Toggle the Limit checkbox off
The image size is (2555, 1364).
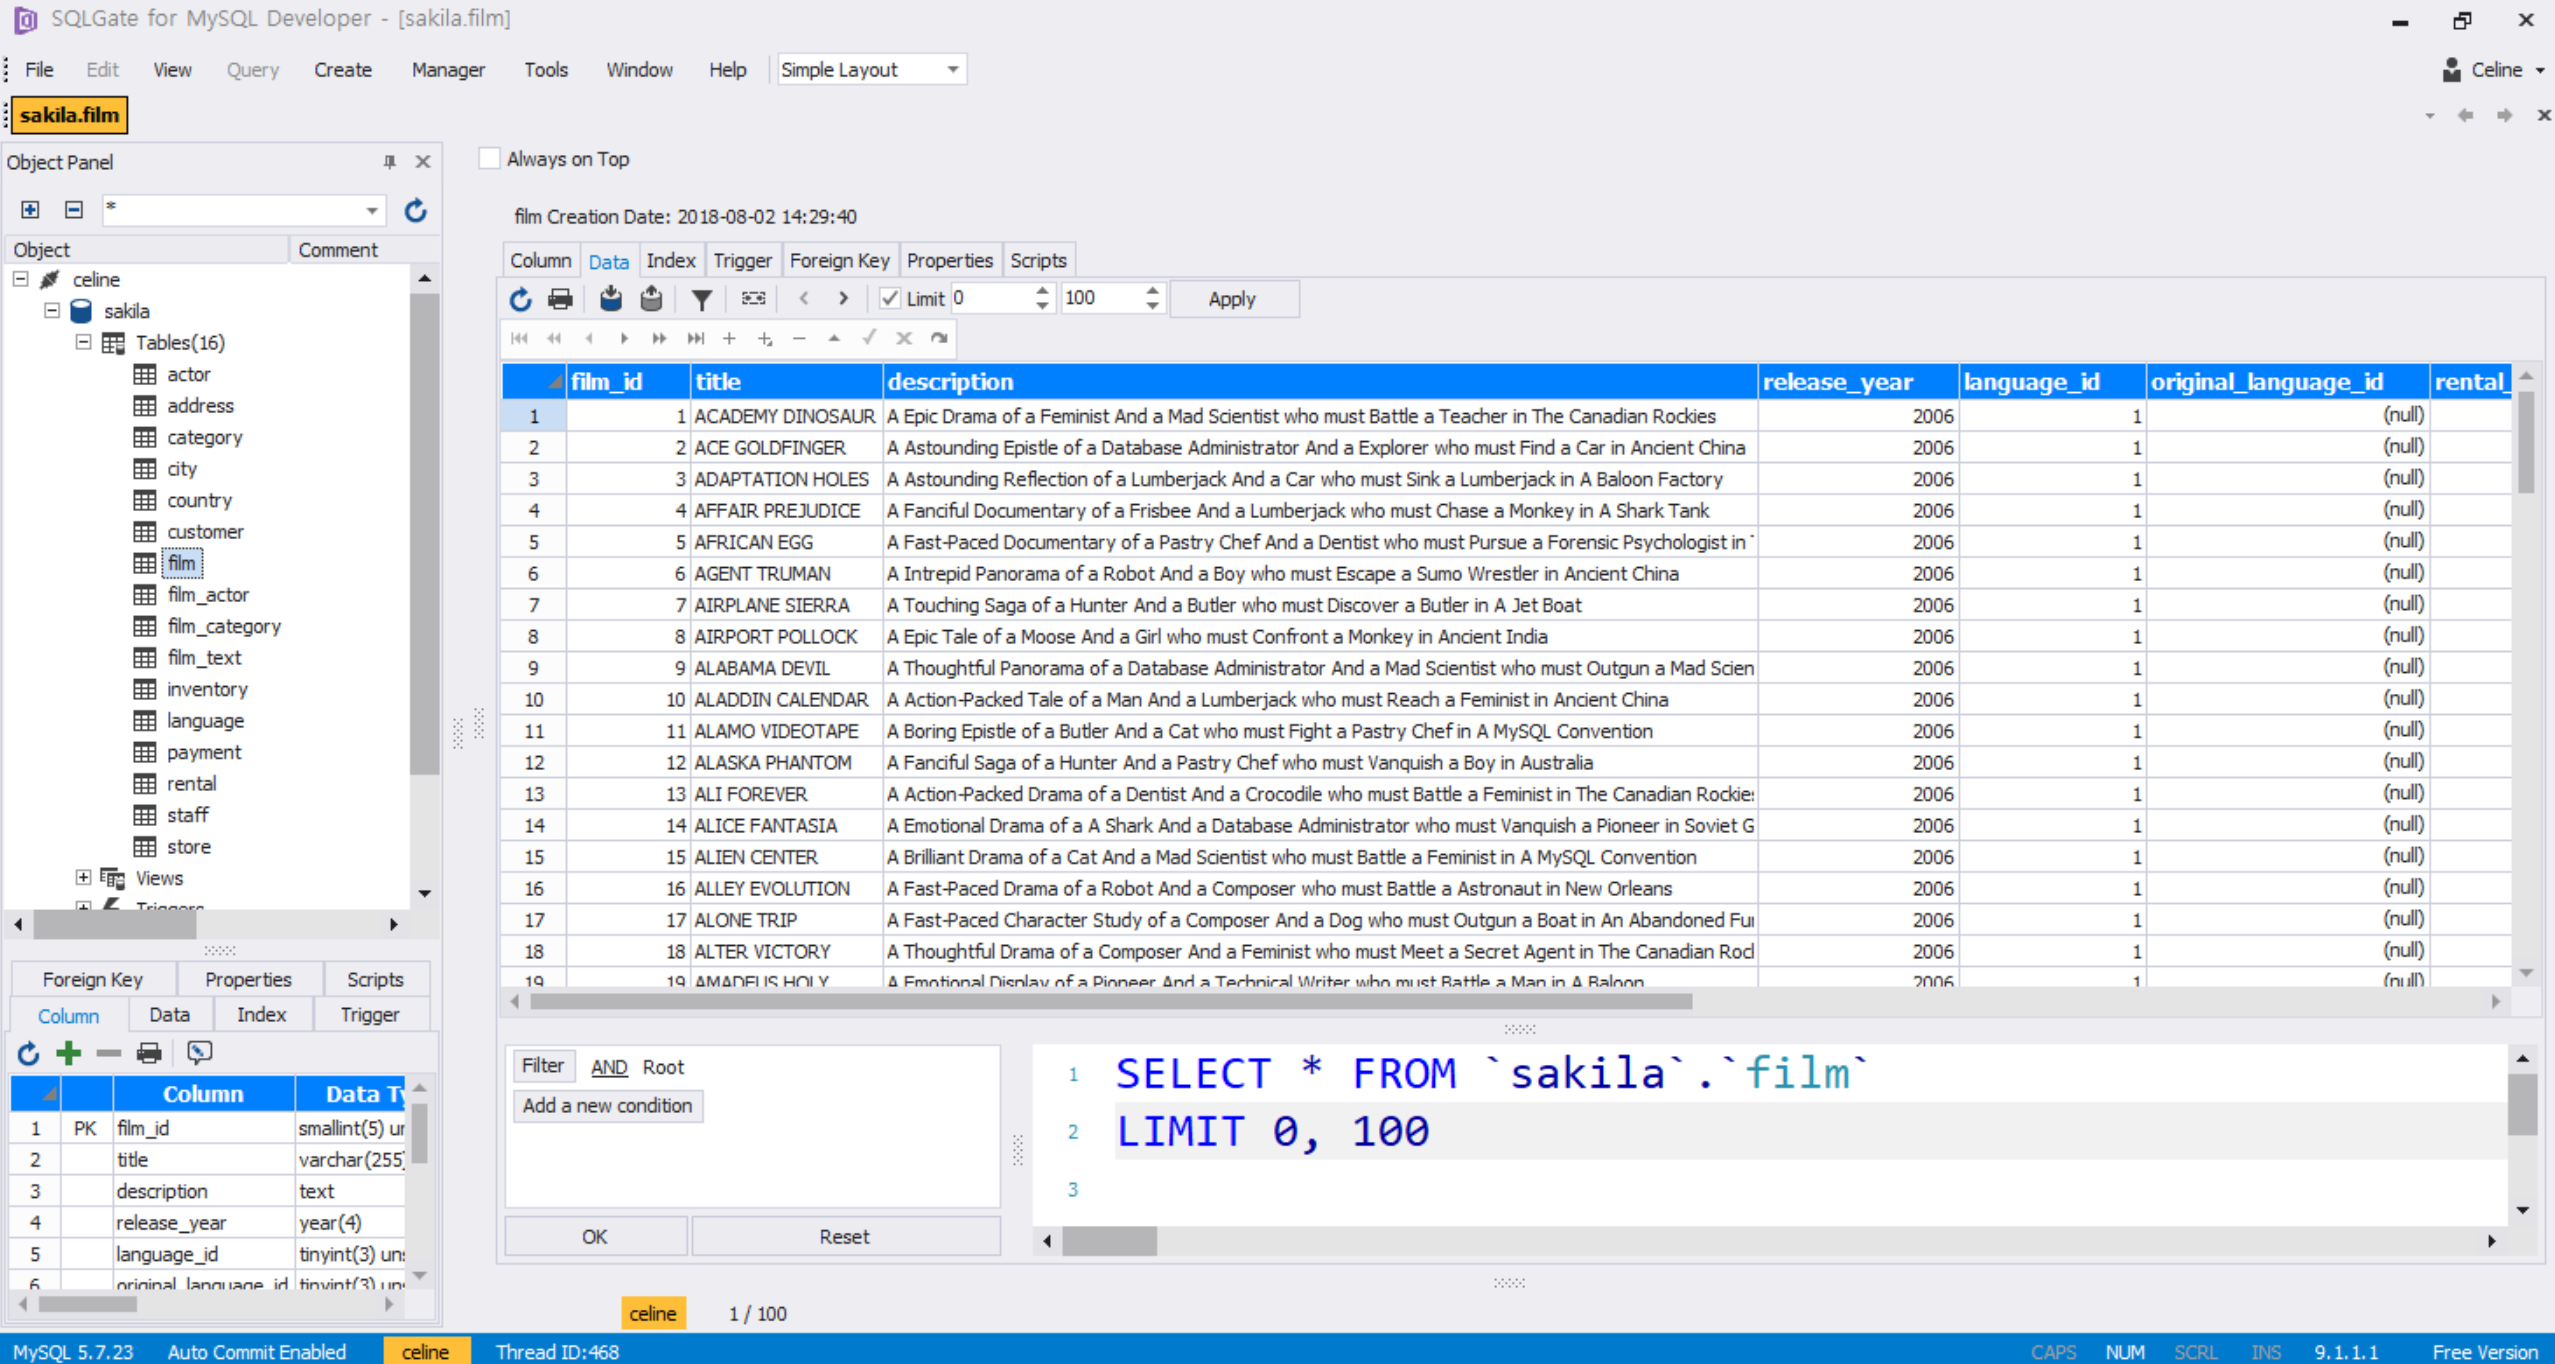(889, 297)
